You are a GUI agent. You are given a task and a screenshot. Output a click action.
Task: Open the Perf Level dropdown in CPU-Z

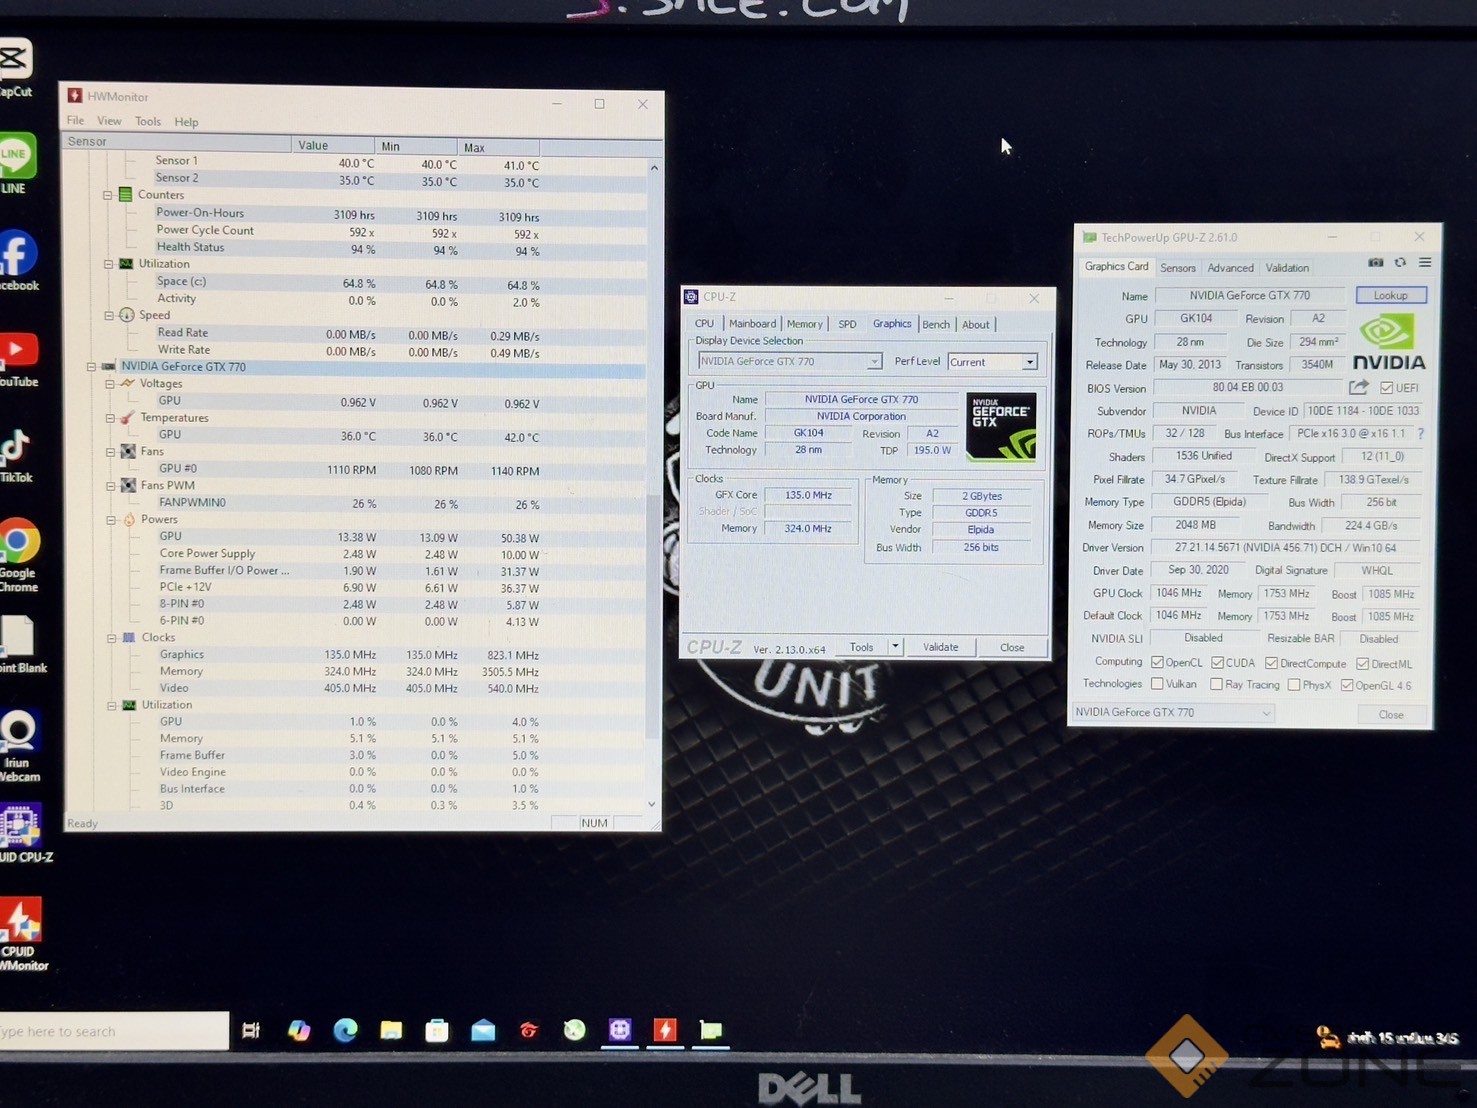click(1029, 362)
